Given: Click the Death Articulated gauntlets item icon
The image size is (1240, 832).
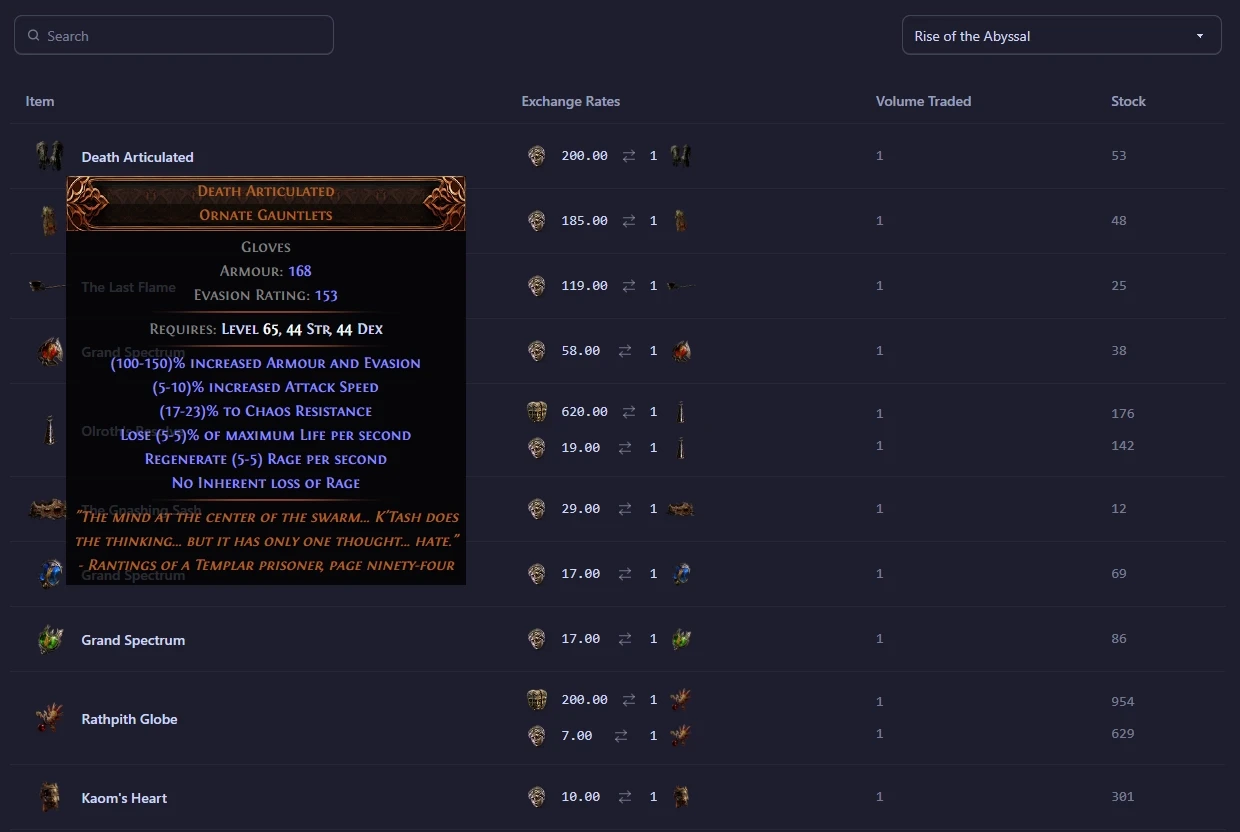Looking at the screenshot, I should [x=50, y=156].
